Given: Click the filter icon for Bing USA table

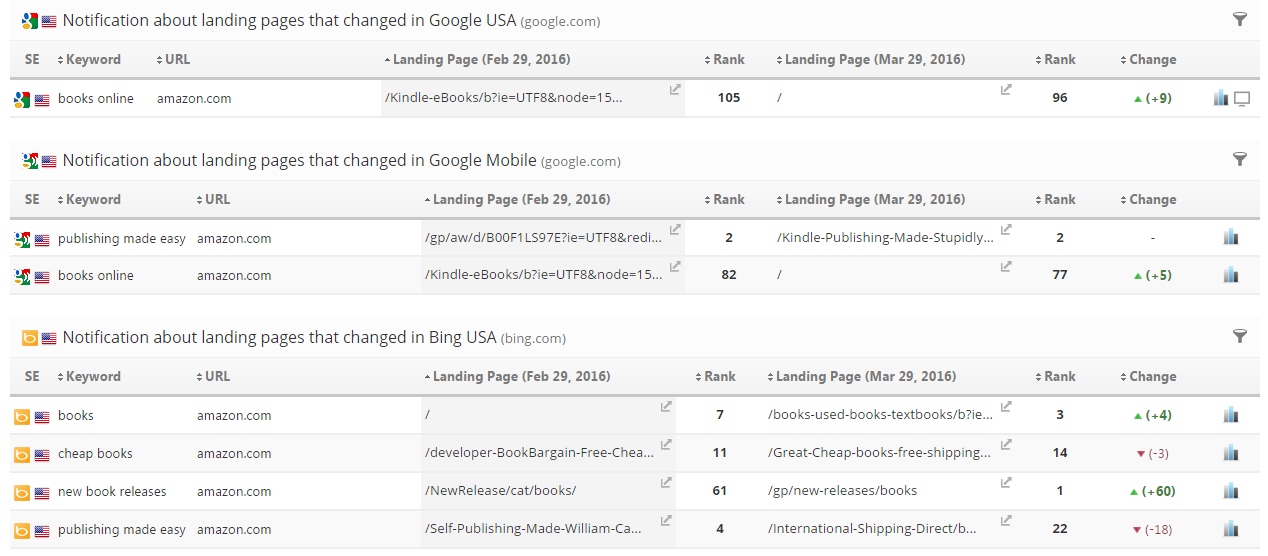Looking at the screenshot, I should pyautogui.click(x=1240, y=336).
